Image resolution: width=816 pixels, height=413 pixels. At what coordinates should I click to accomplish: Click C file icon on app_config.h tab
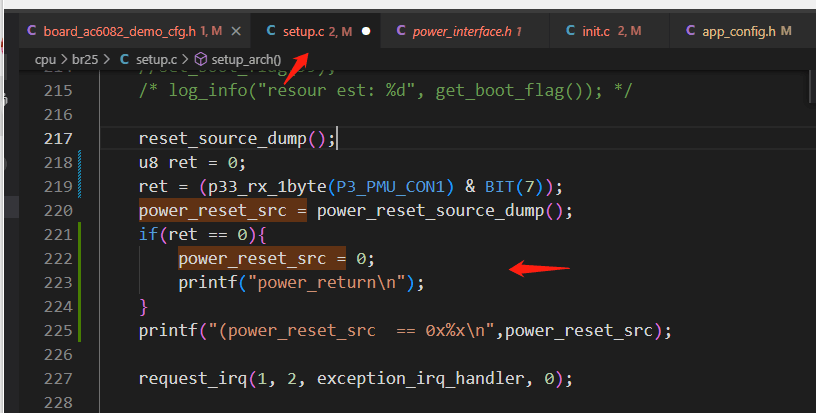tap(690, 31)
